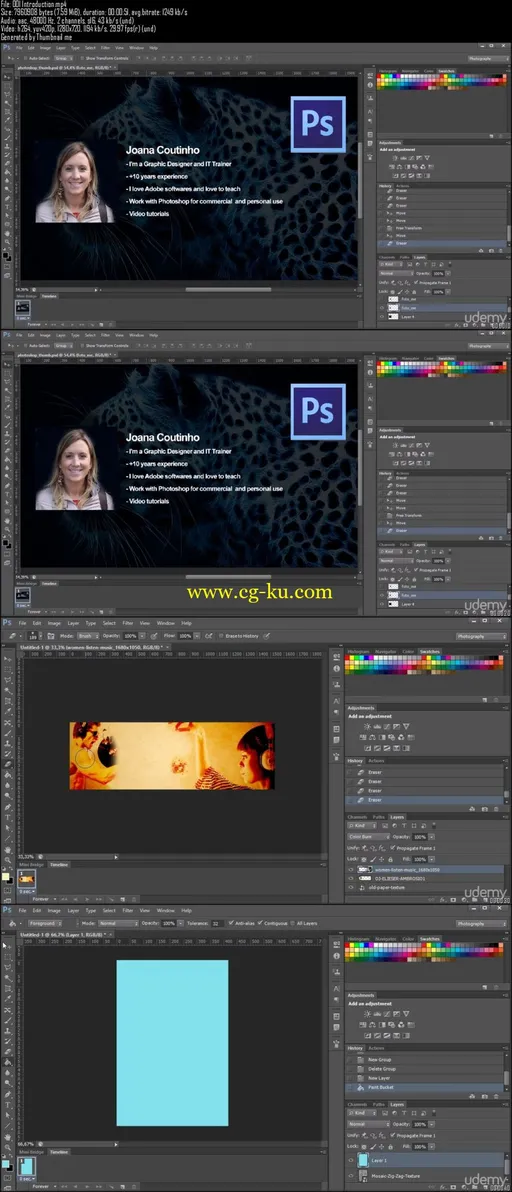This screenshot has height=1192, width=512.
Task: Select Move tool in the orange-photo screenshot
Action: 7,659
